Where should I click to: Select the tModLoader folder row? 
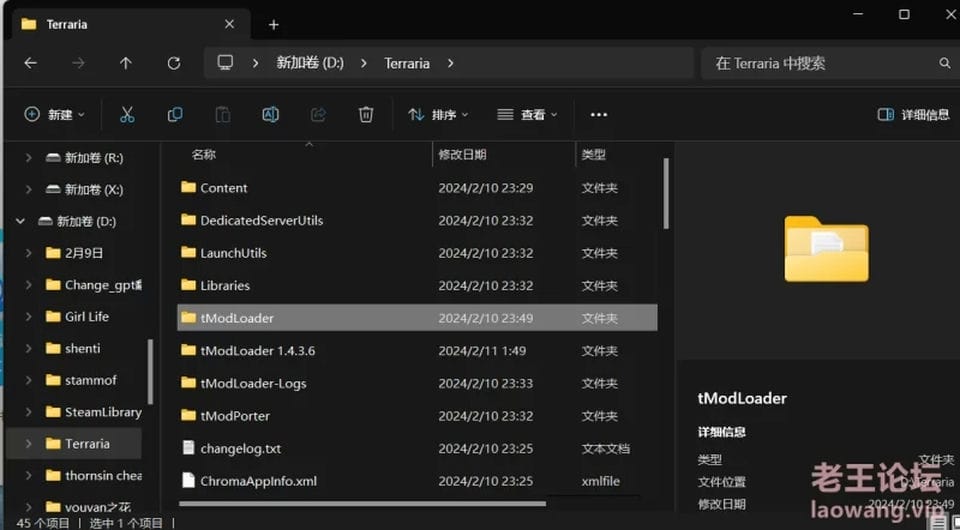click(x=417, y=318)
